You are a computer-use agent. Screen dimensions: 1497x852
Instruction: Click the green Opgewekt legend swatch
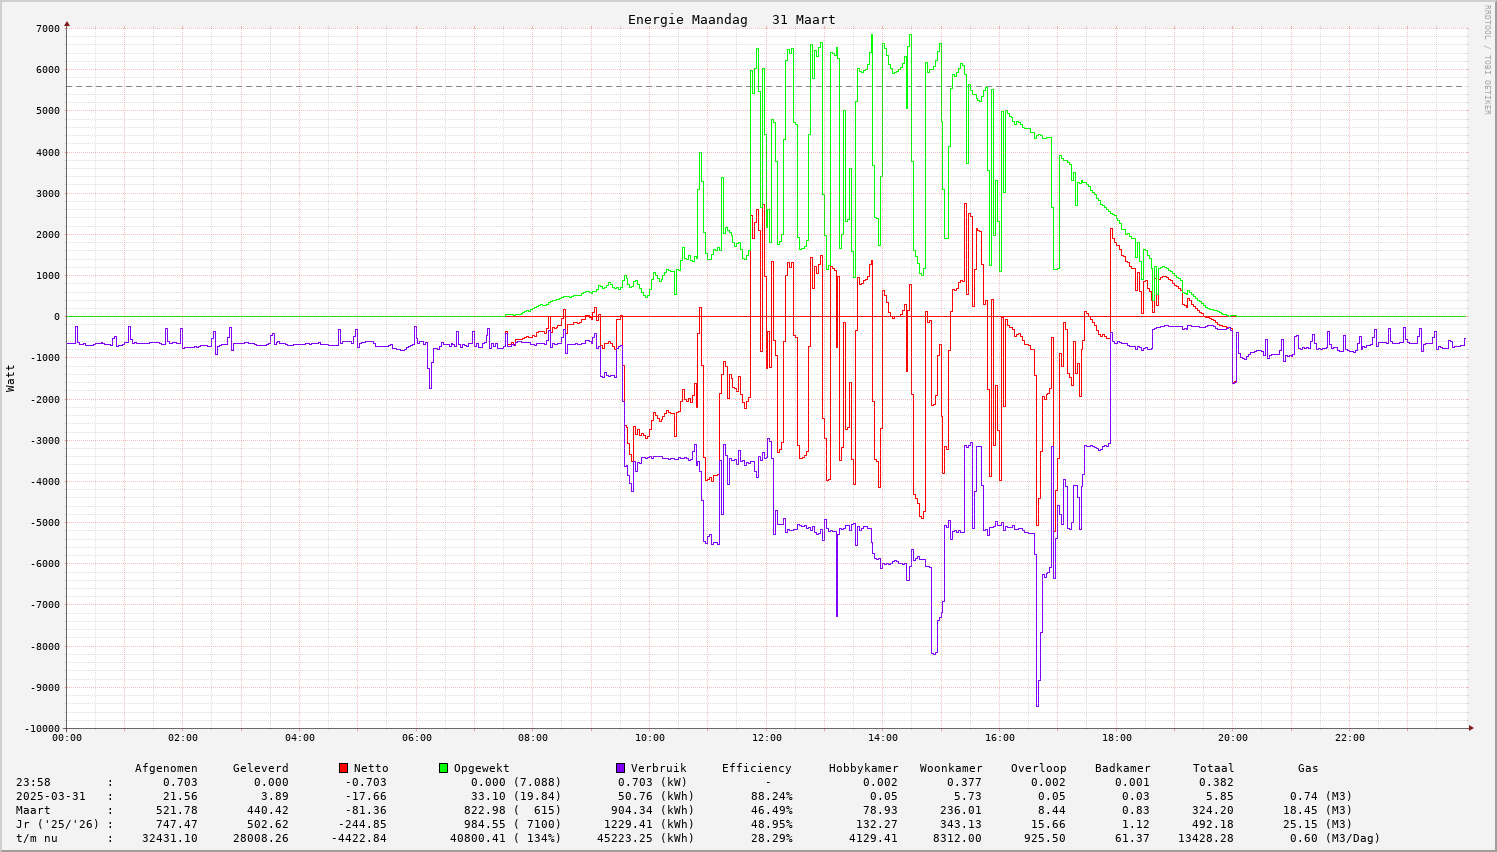tap(443, 768)
